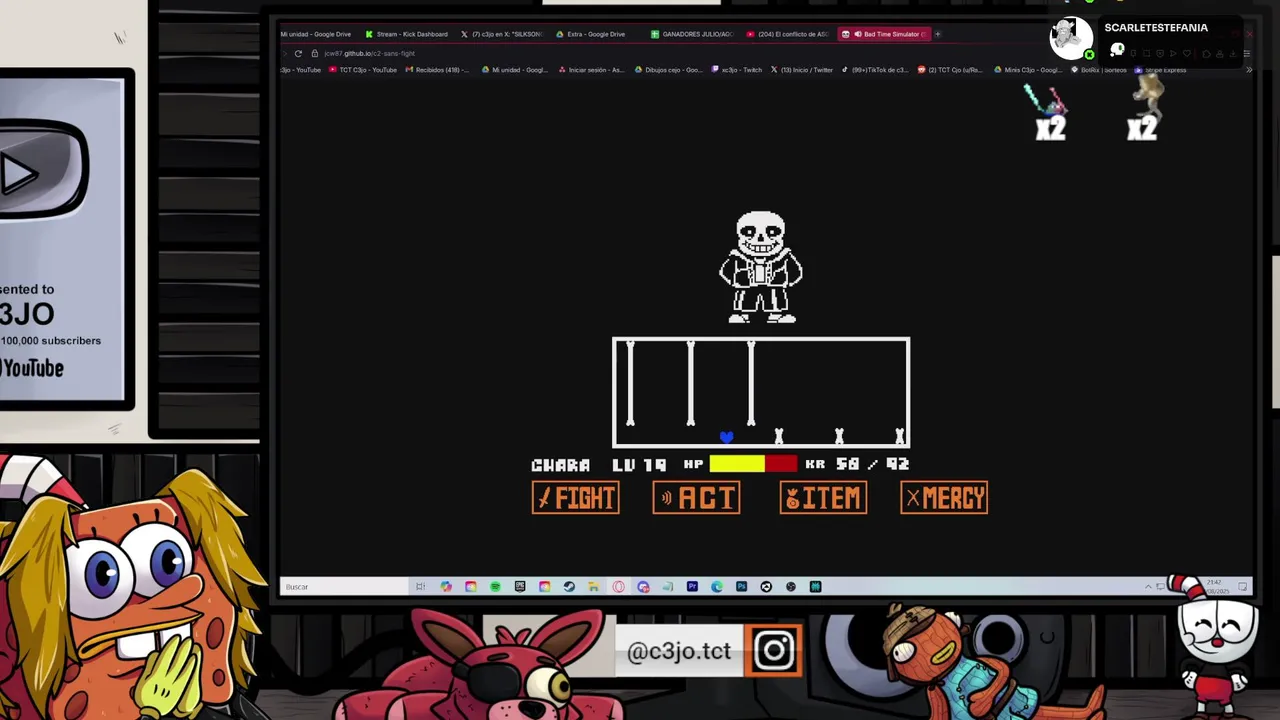
Task: Open xc3jo - Twitch bookmark
Action: 735,70
